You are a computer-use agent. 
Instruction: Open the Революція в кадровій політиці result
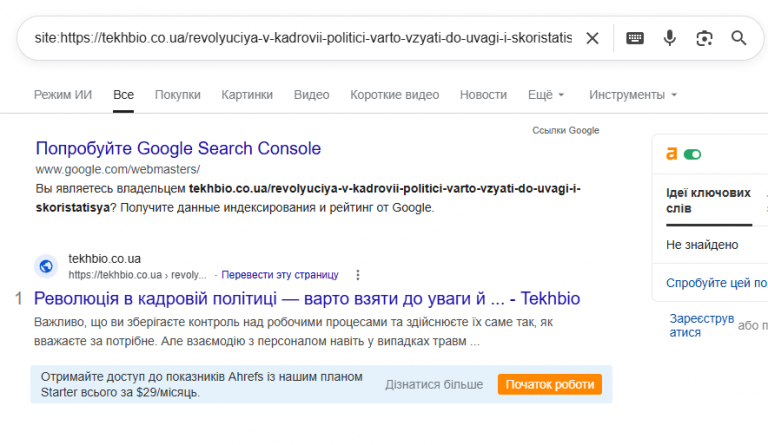point(307,299)
